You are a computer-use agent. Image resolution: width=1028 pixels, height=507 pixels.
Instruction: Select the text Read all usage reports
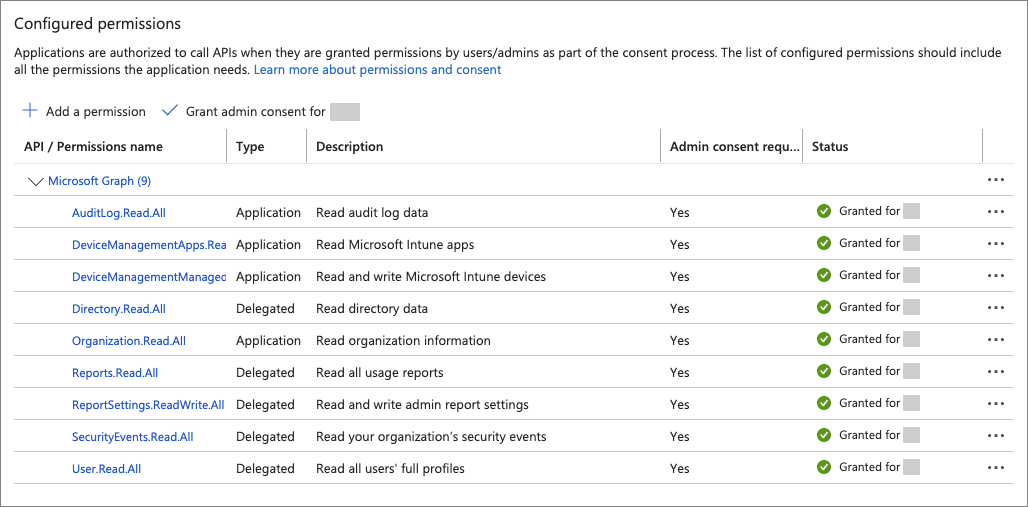tap(380, 373)
